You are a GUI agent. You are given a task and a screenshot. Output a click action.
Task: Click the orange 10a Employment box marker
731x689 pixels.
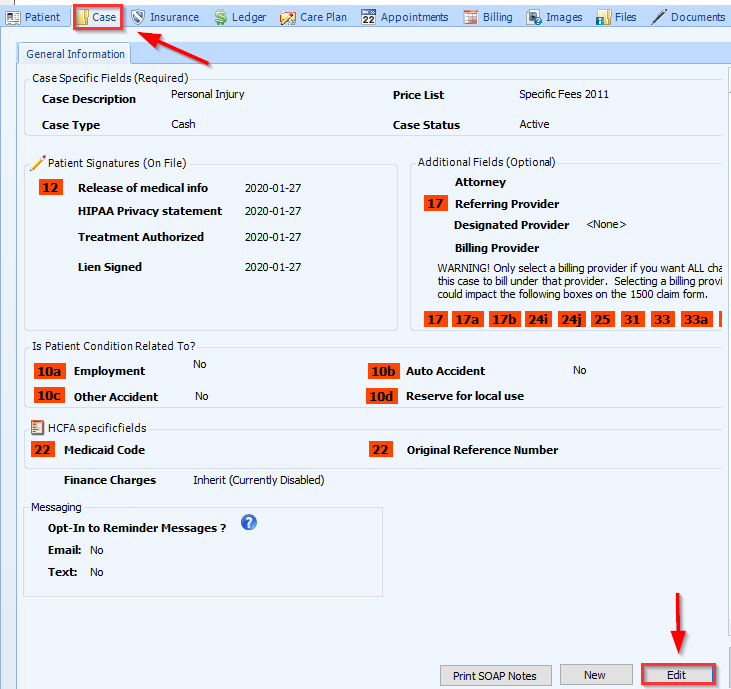(x=50, y=371)
